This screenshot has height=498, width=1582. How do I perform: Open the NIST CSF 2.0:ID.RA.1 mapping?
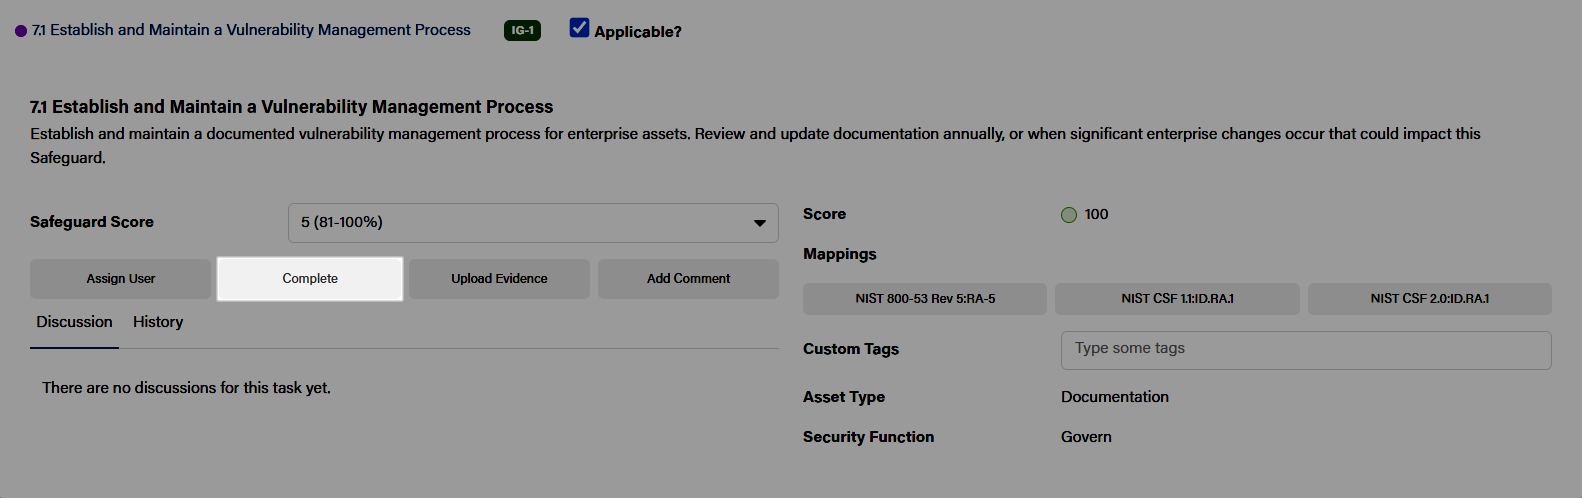point(1430,299)
